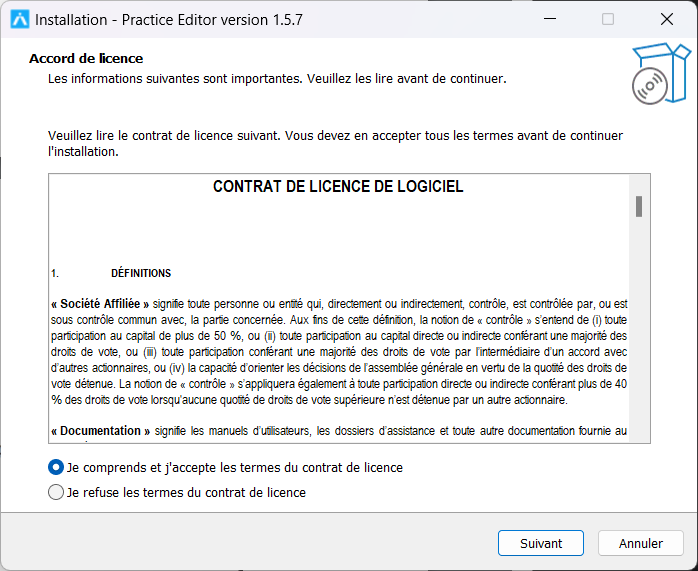Click the maximize window button
The image size is (698, 571).
[x=608, y=19]
